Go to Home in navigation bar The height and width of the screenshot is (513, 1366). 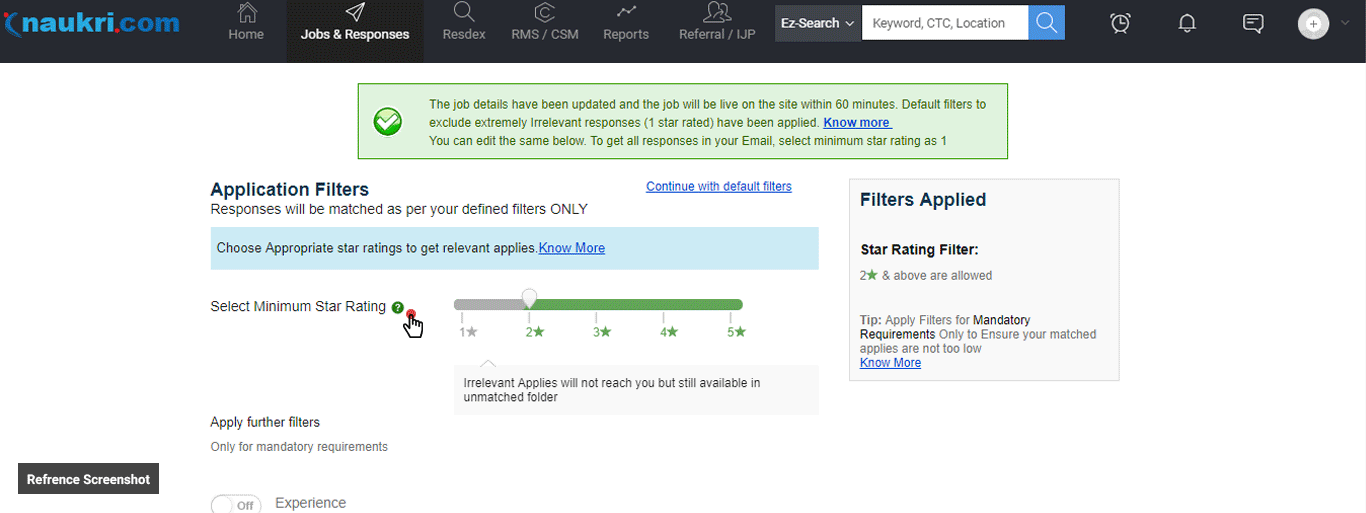246,23
